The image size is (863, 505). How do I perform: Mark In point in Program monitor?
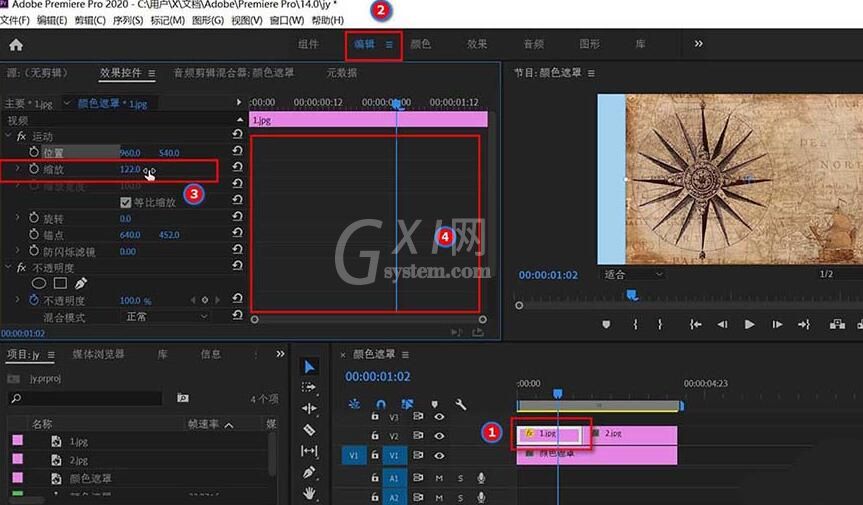(635, 325)
